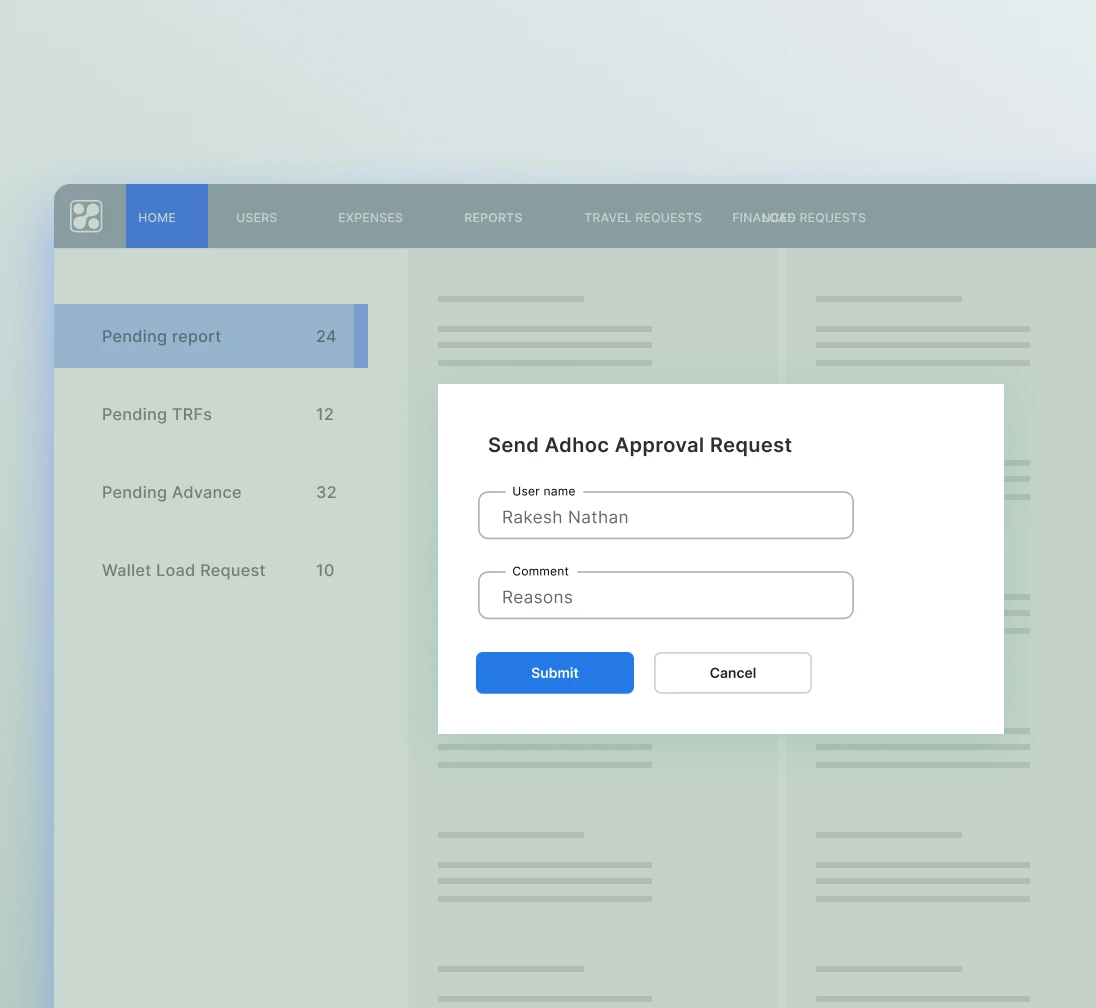The width and height of the screenshot is (1096, 1008).
Task: Submit the adhoc approval request
Action: pos(554,673)
